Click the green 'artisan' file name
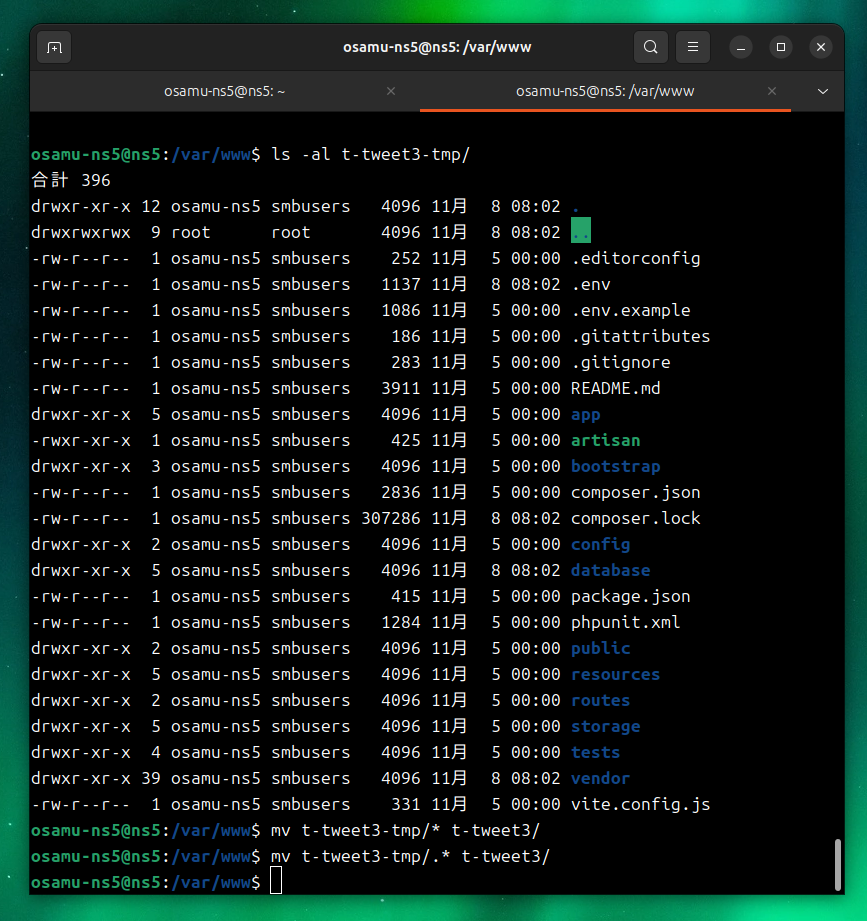This screenshot has width=867, height=921. pyautogui.click(x=605, y=440)
